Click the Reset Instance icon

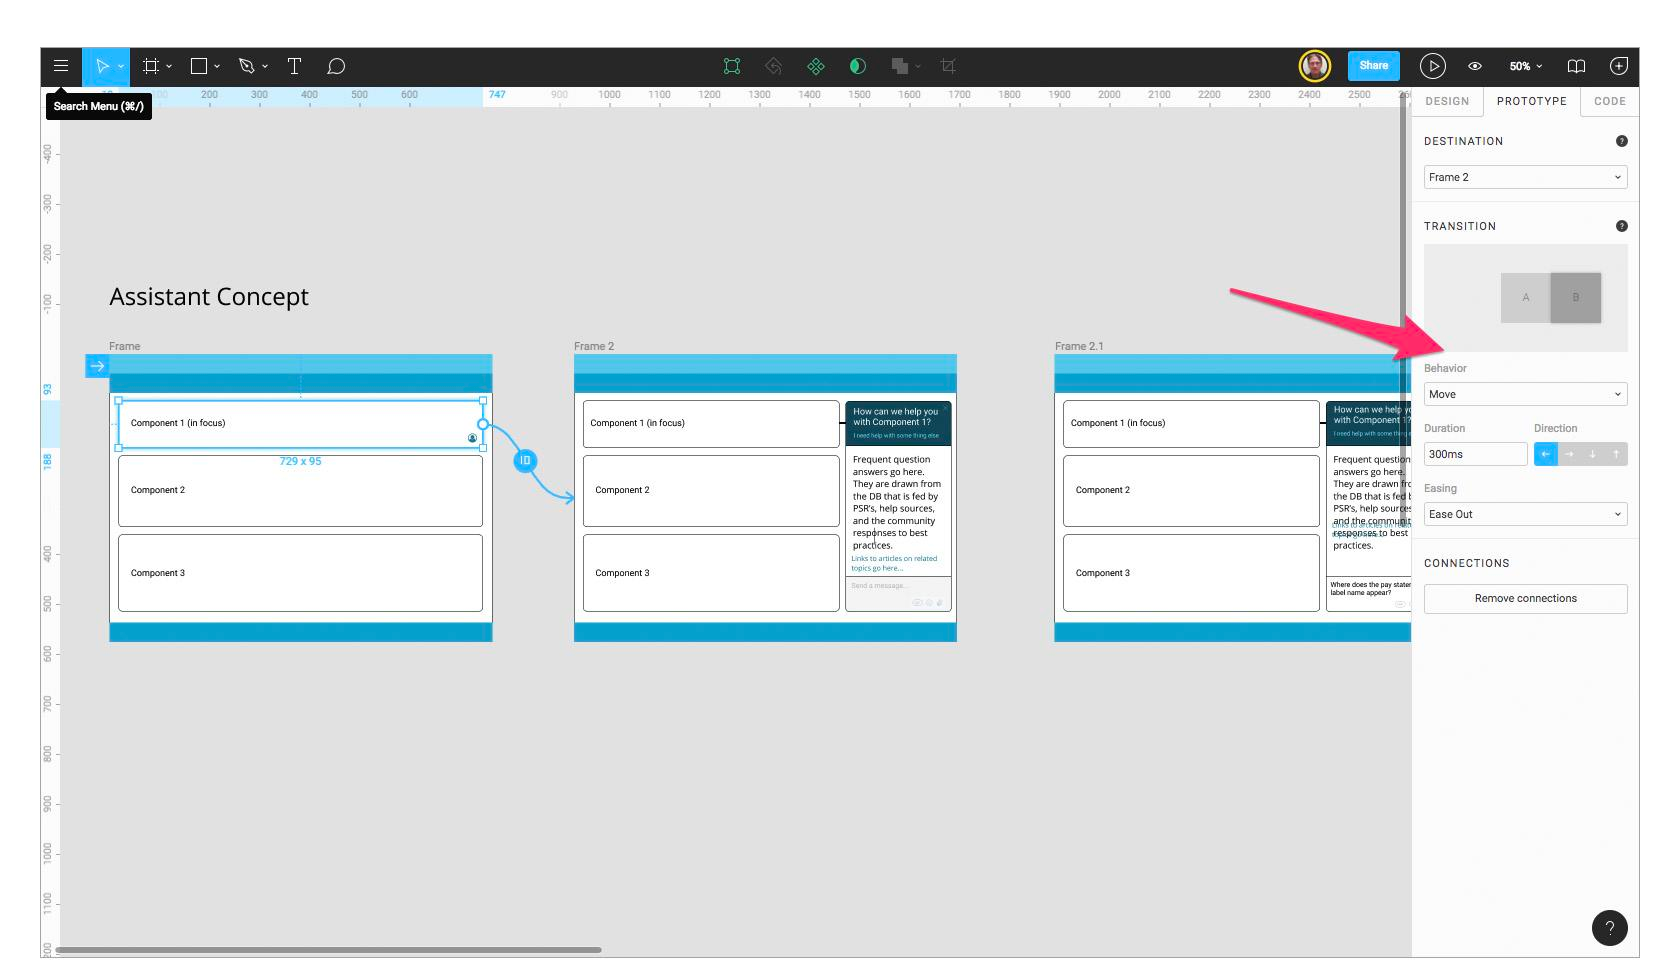point(773,66)
